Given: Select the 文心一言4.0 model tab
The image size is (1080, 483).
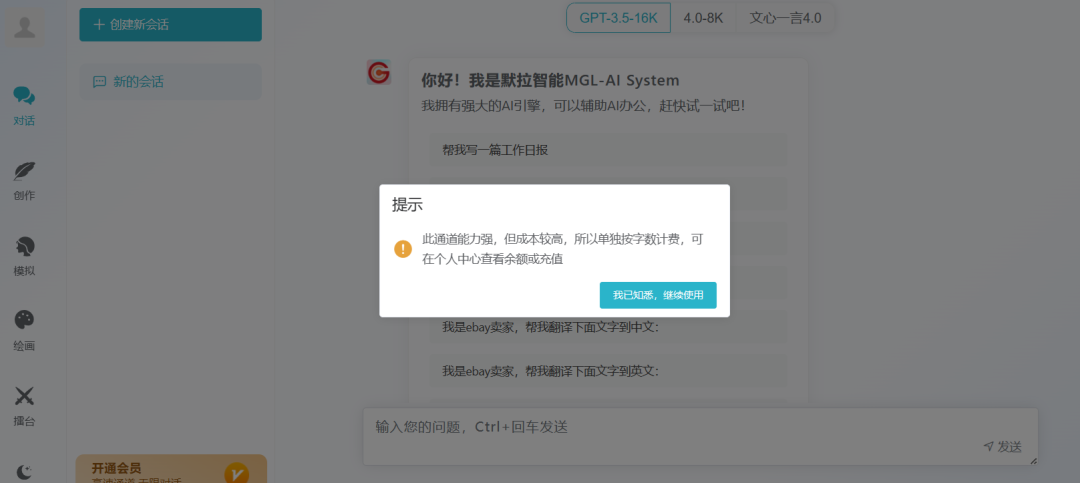Looking at the screenshot, I should click(785, 18).
